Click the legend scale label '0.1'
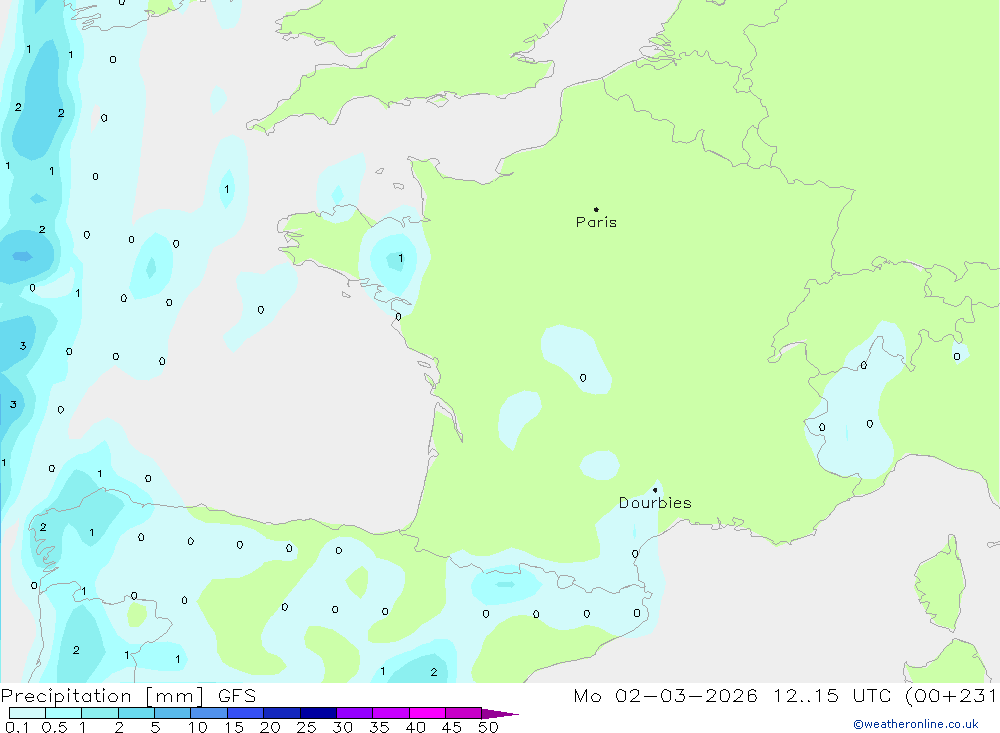The image size is (1000, 733). [17, 727]
